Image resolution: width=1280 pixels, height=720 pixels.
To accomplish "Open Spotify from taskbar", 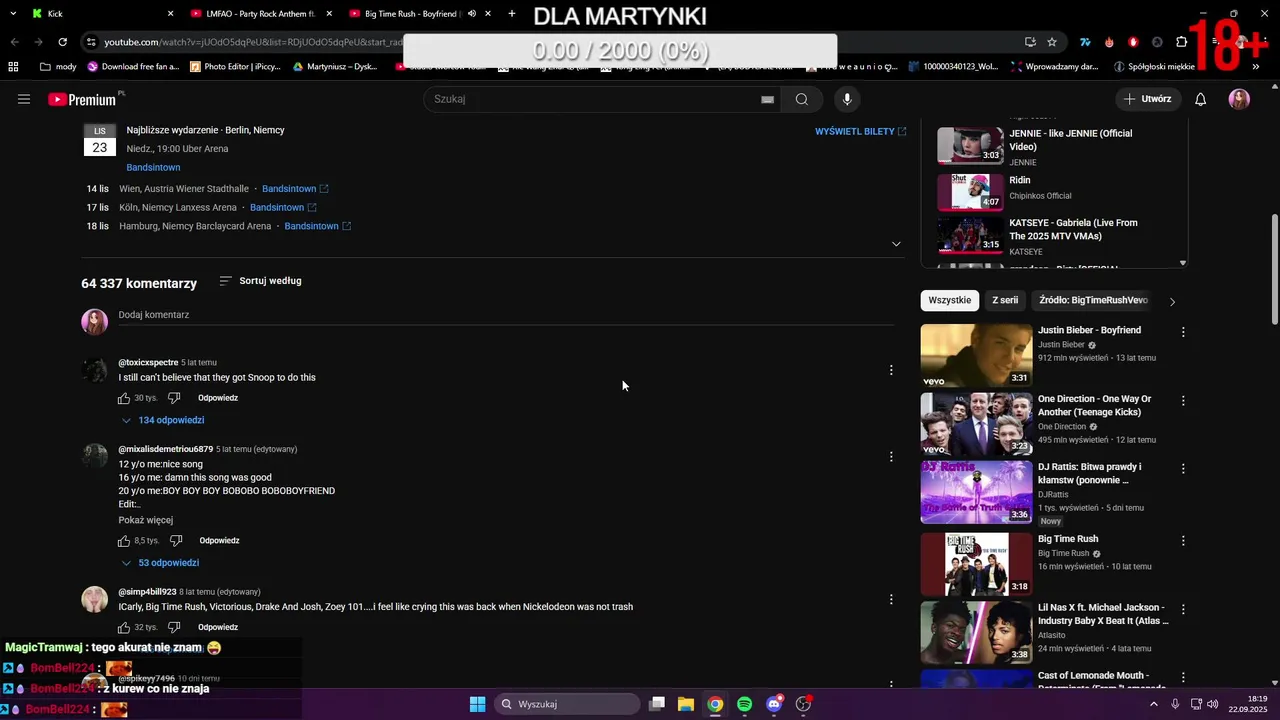I will coord(744,704).
